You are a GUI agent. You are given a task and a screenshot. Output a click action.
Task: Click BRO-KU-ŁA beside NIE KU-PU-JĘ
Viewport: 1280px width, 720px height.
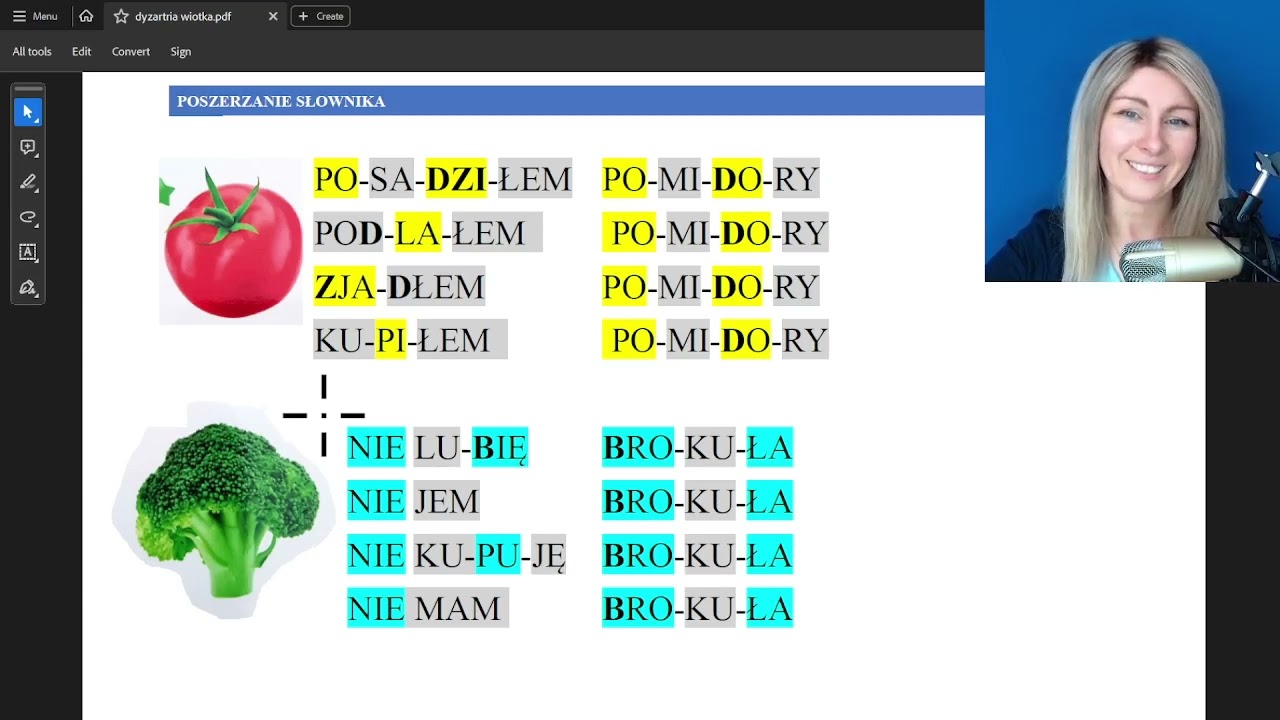(698, 554)
